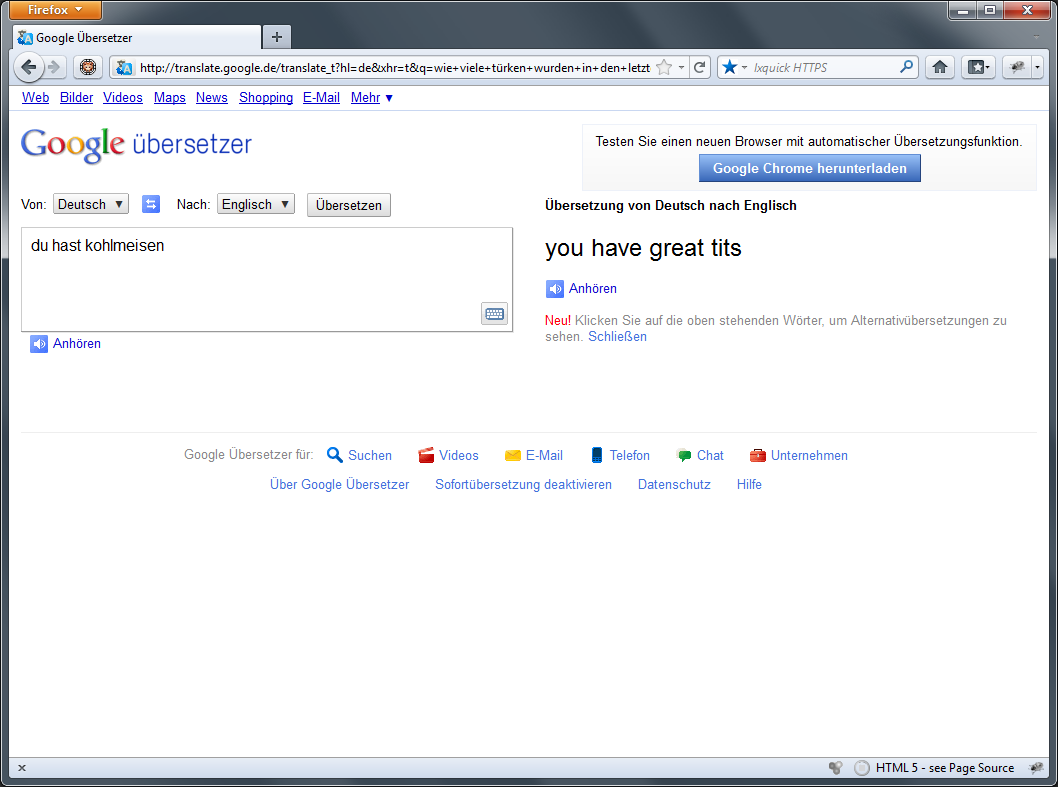Go back with the browser back arrow
The width and height of the screenshot is (1058, 787).
pos(28,67)
